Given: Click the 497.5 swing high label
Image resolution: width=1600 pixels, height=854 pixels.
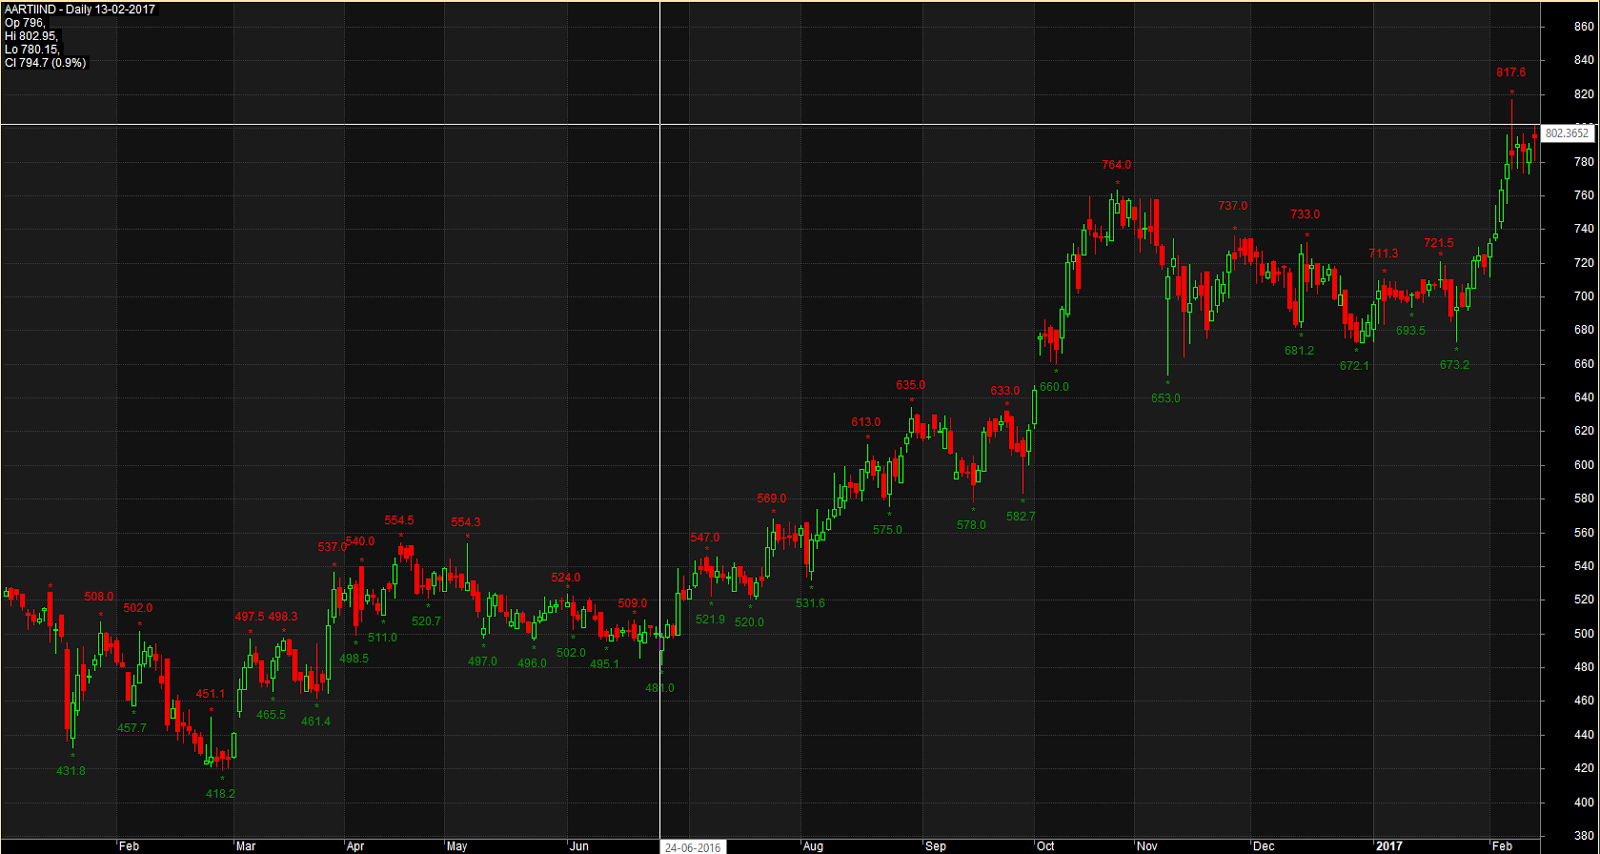Looking at the screenshot, I should pos(250,617).
